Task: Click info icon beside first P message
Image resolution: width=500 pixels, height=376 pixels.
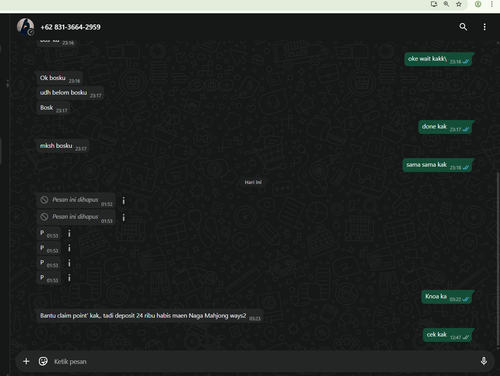Action: [x=69, y=233]
